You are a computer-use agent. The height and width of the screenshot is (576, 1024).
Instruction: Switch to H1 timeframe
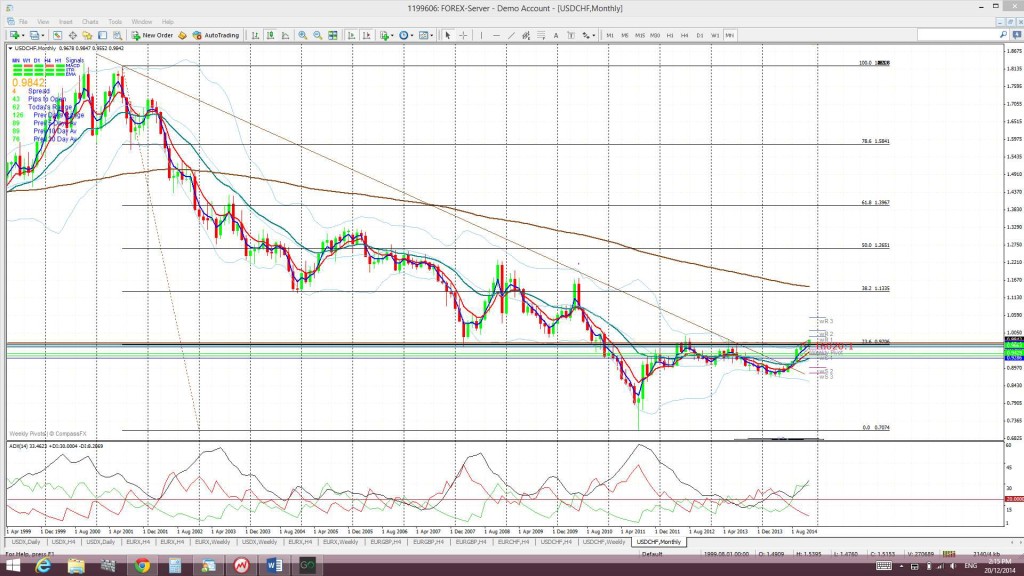(670, 35)
